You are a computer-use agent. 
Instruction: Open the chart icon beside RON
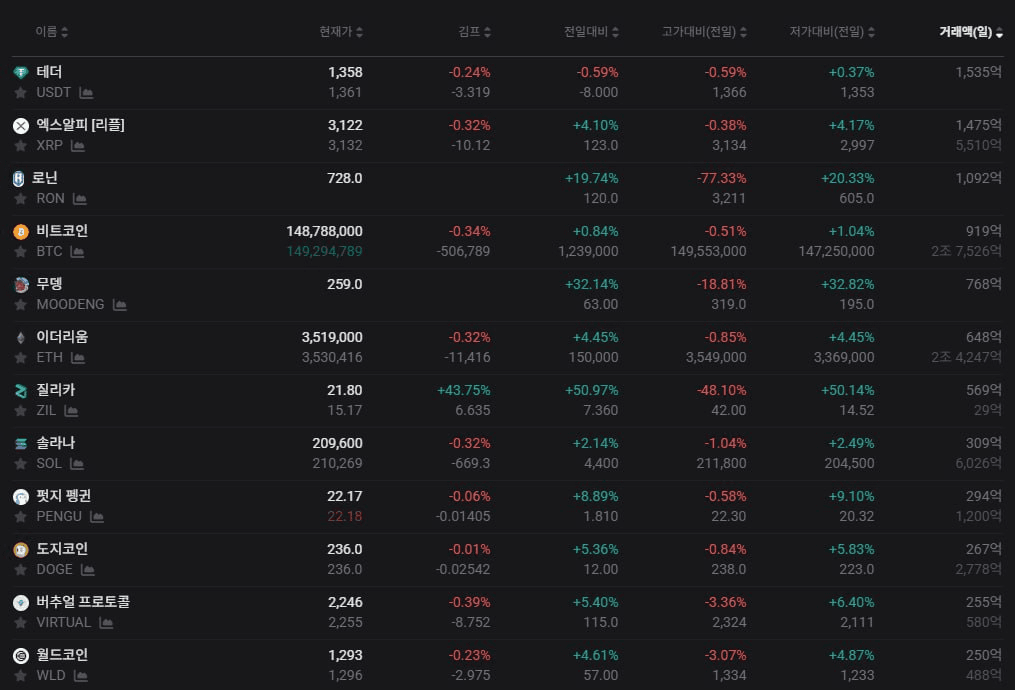click(80, 199)
